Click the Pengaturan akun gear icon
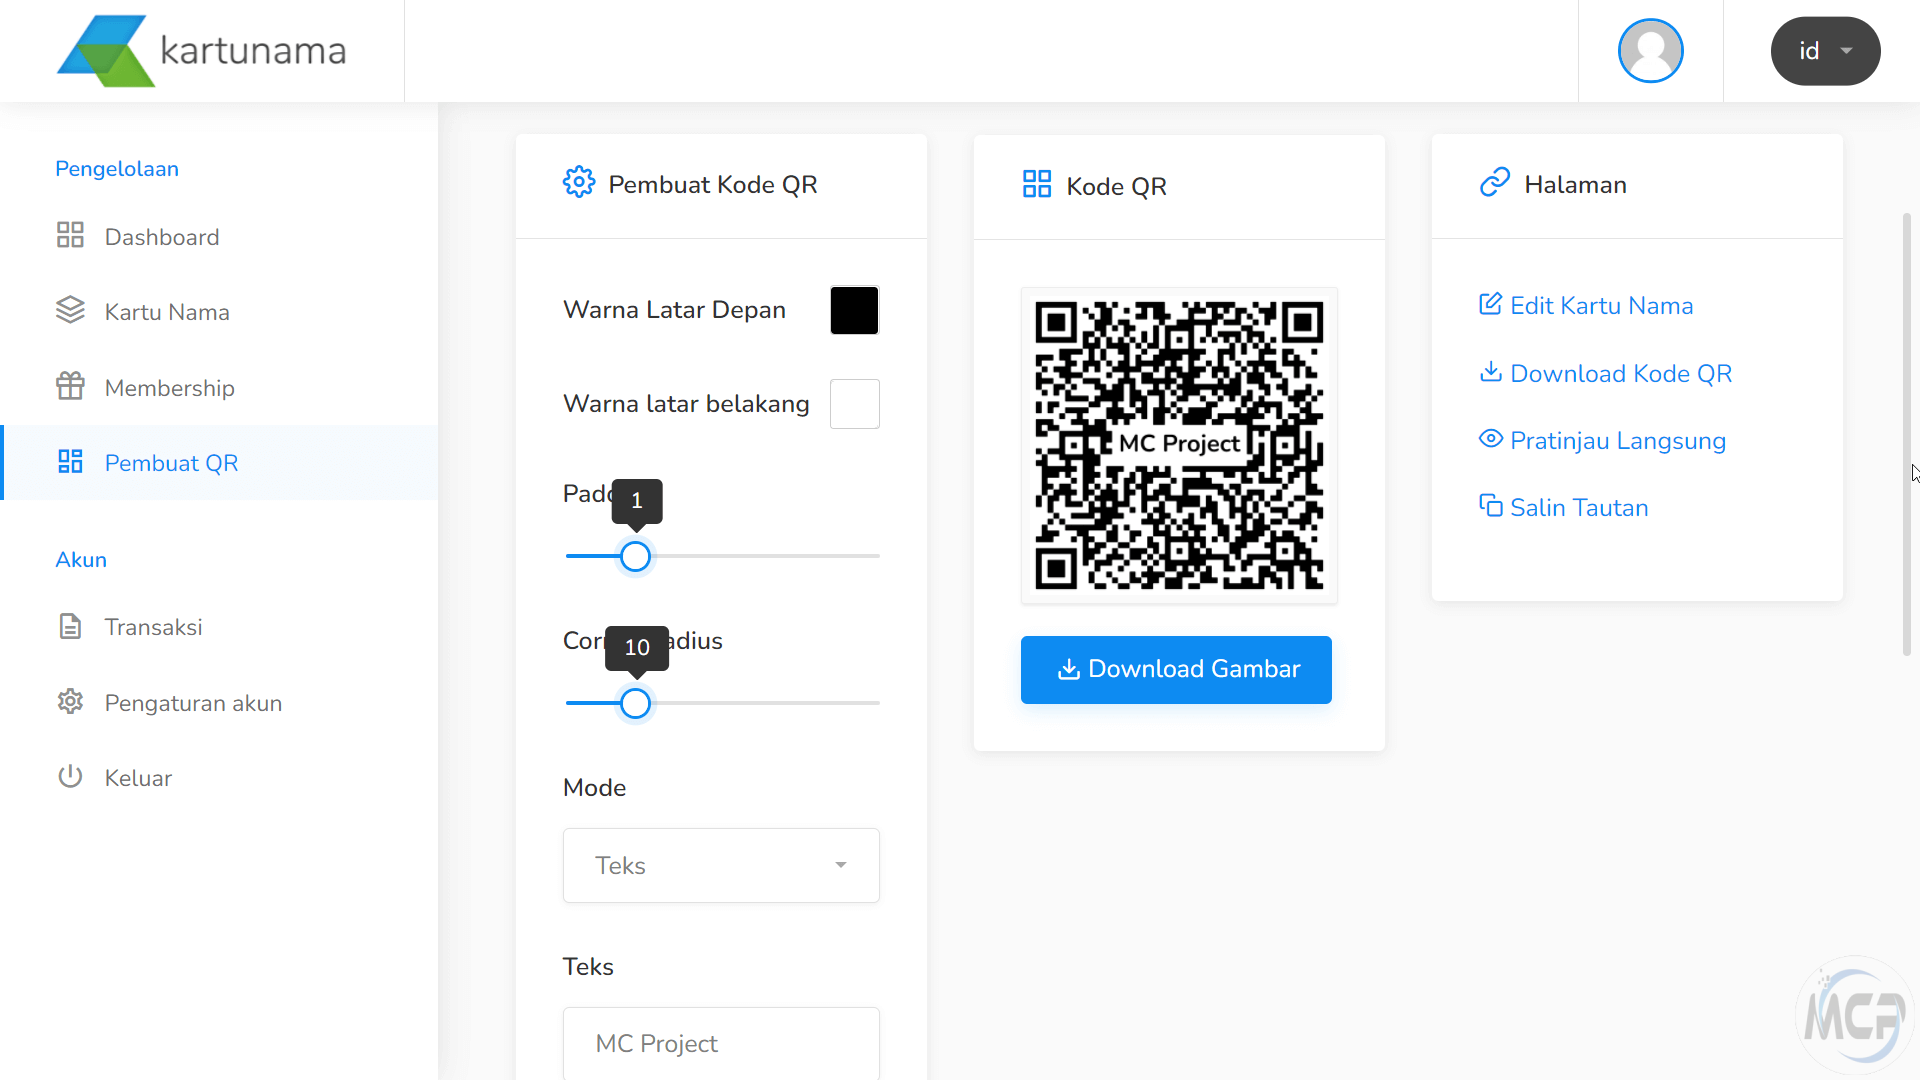This screenshot has height=1080, width=1920. pos(70,702)
